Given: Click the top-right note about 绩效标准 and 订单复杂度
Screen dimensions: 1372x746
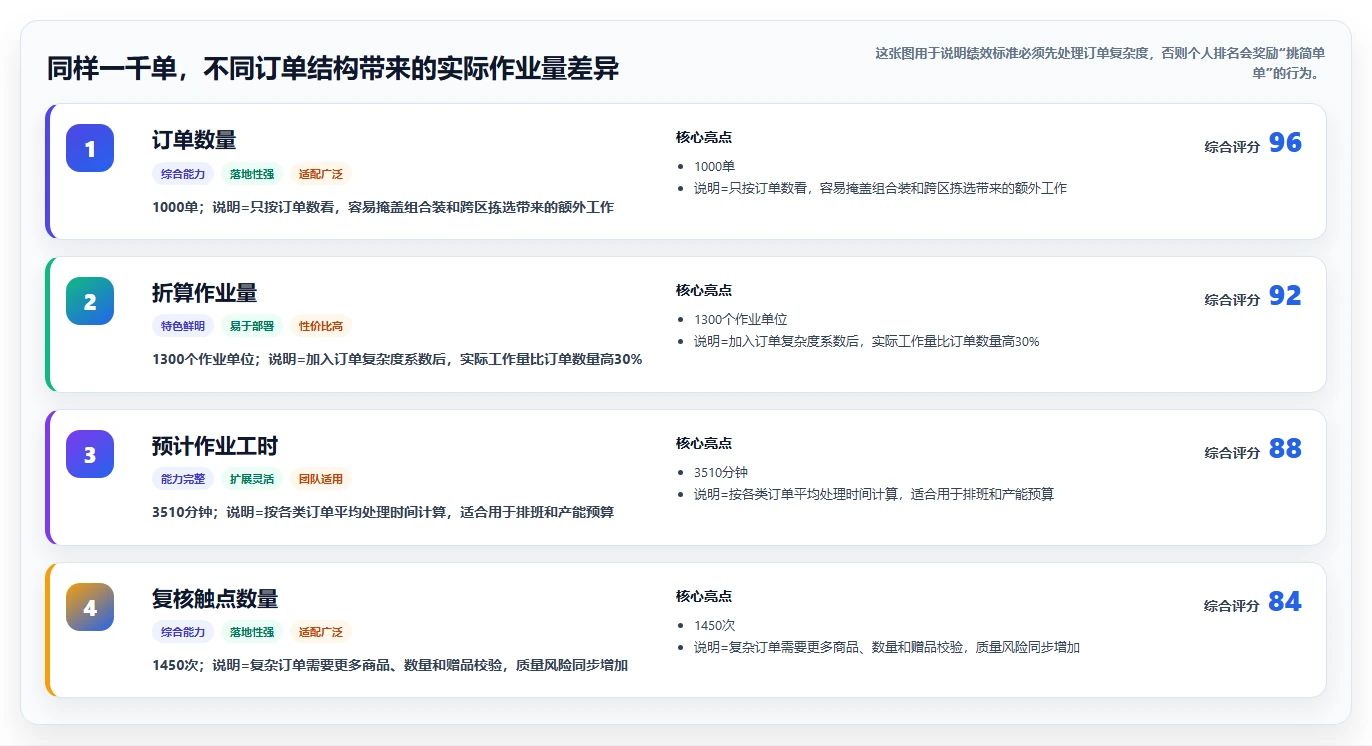Looking at the screenshot, I should pyautogui.click(x=1100, y=63).
